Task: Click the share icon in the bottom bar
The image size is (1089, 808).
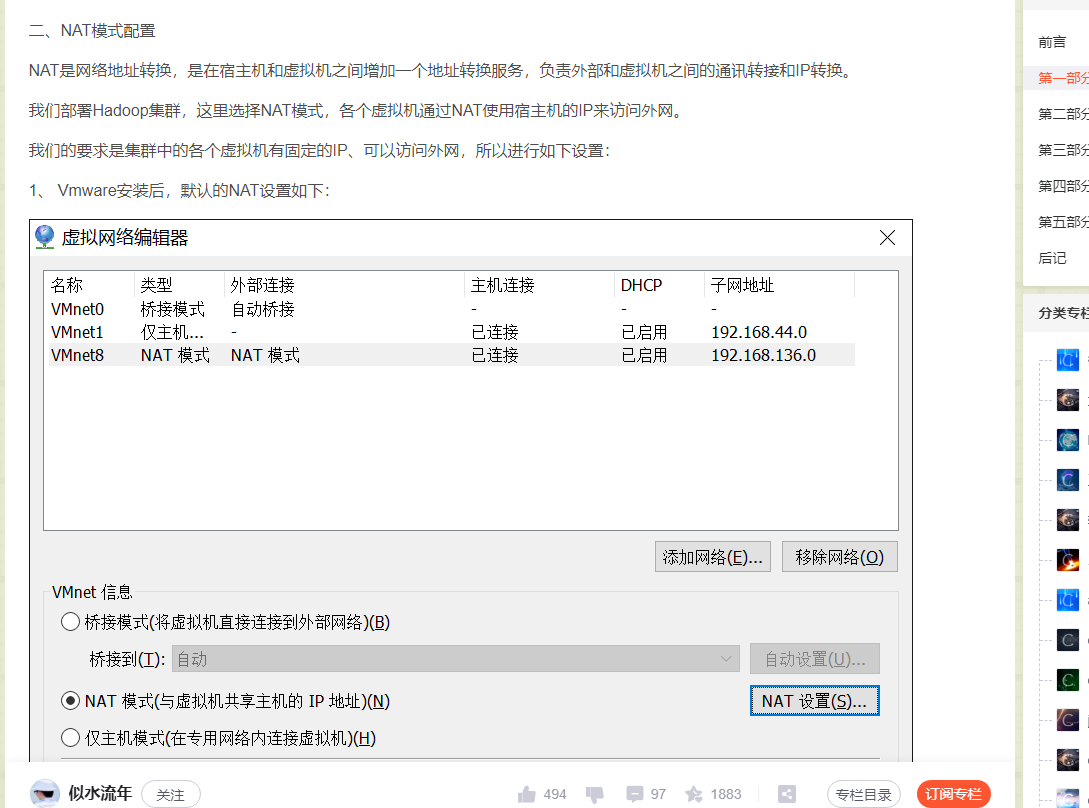Action: tap(787, 794)
